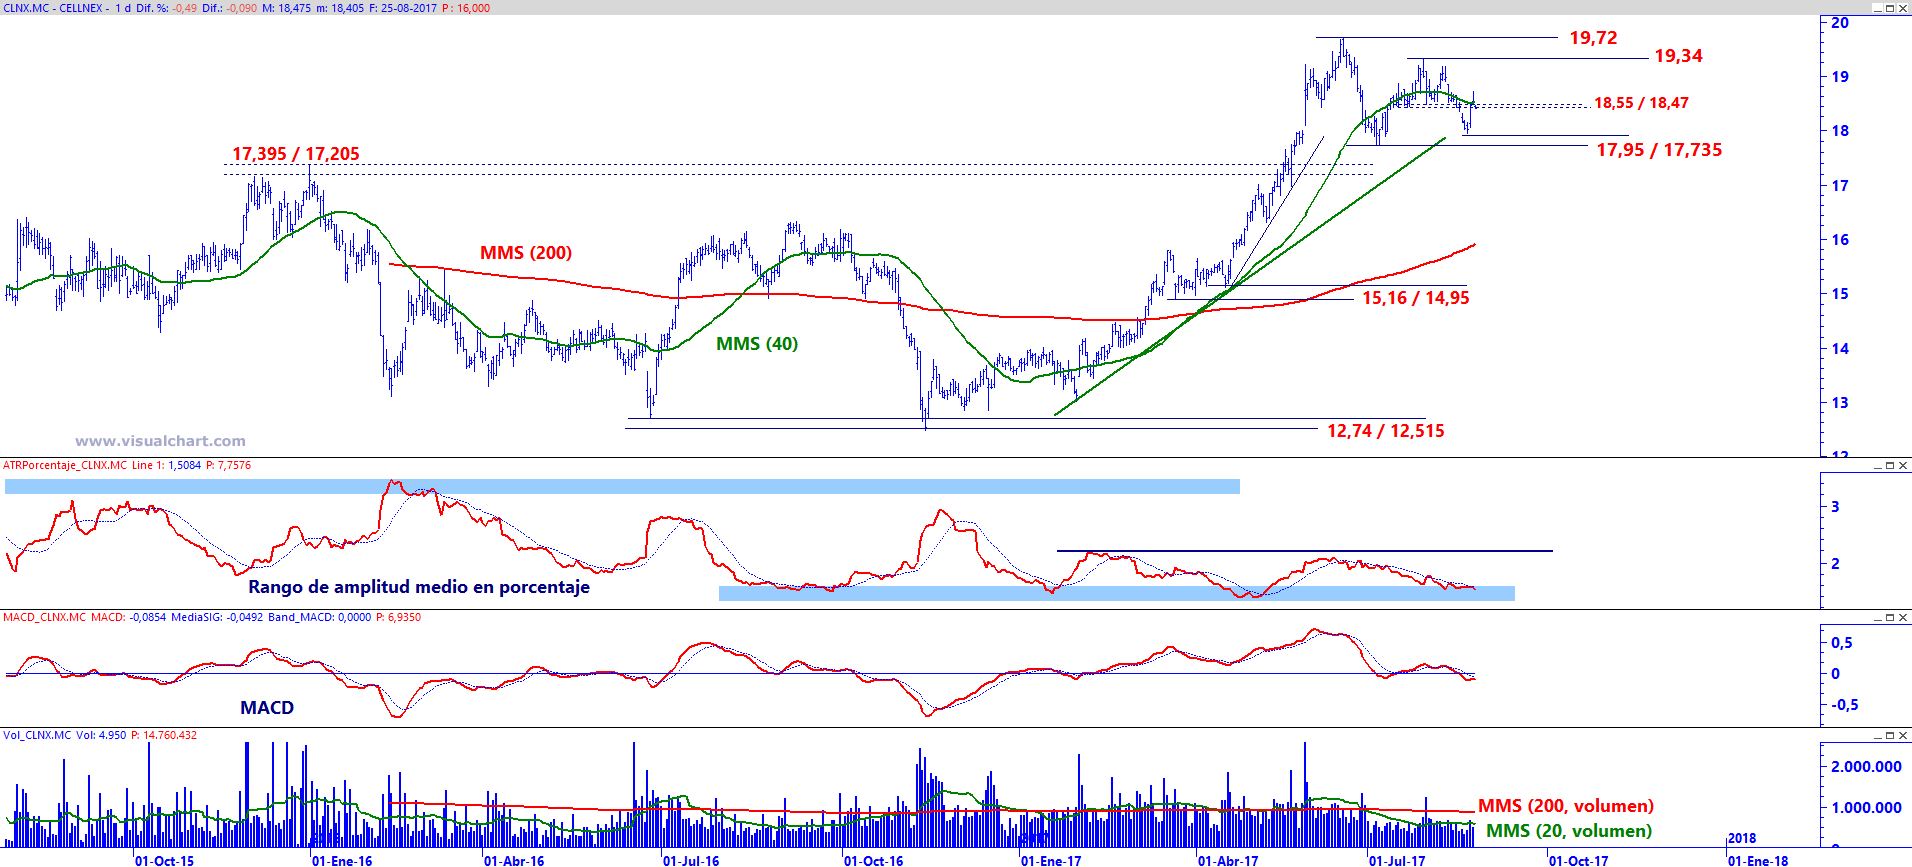Click the 1.000.000 mark on the volume axis
Image resolution: width=1912 pixels, height=867 pixels.
tap(1866, 808)
